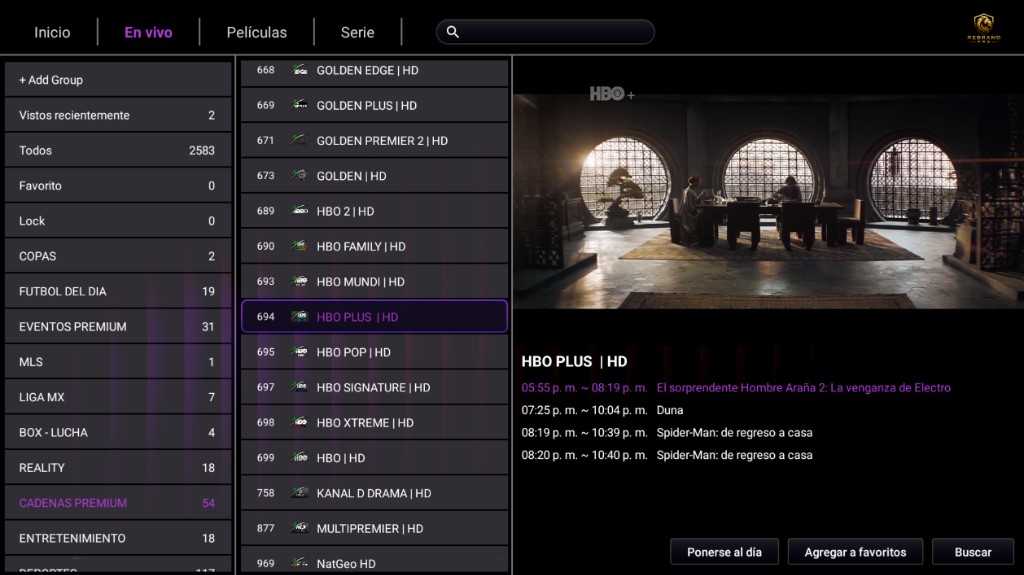The height and width of the screenshot is (575, 1024).
Task: Click the Ponerse al día button
Action: (724, 552)
